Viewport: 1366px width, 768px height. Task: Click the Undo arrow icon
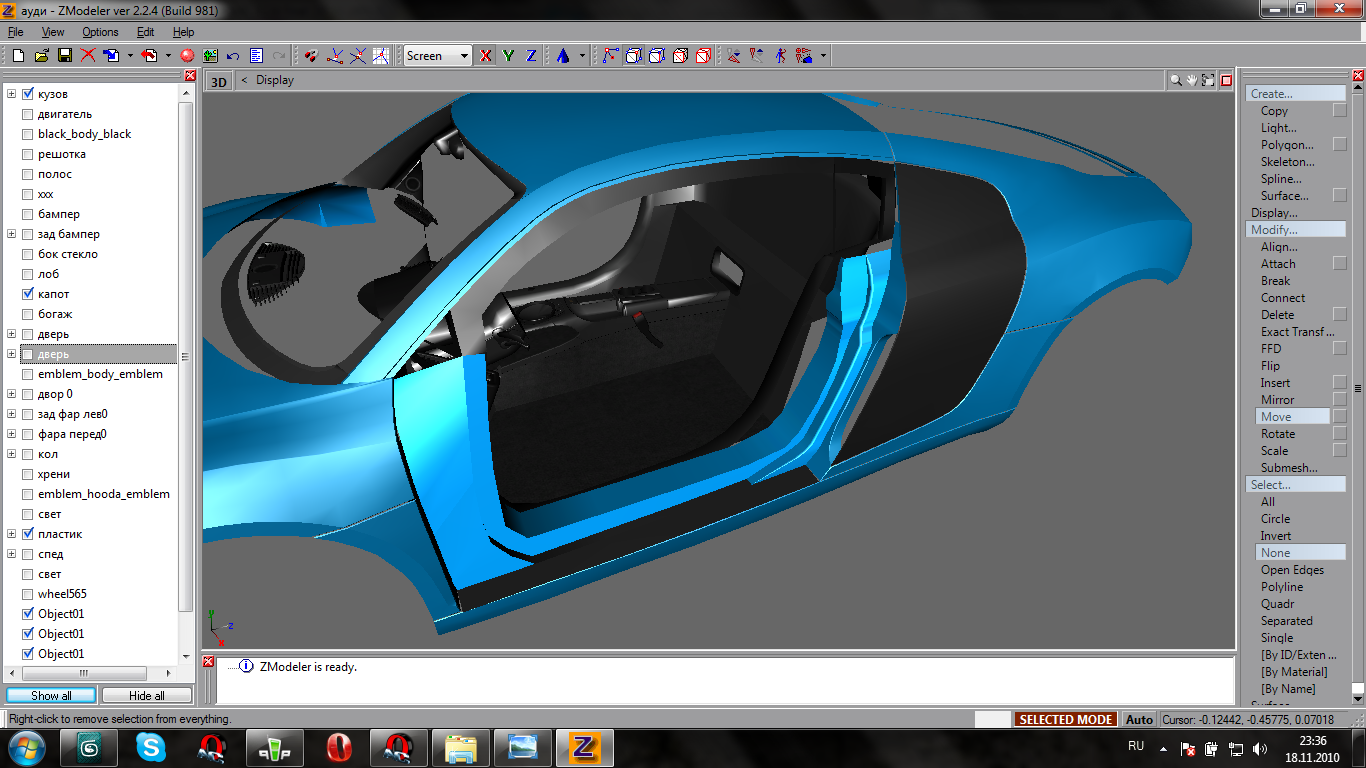point(233,56)
